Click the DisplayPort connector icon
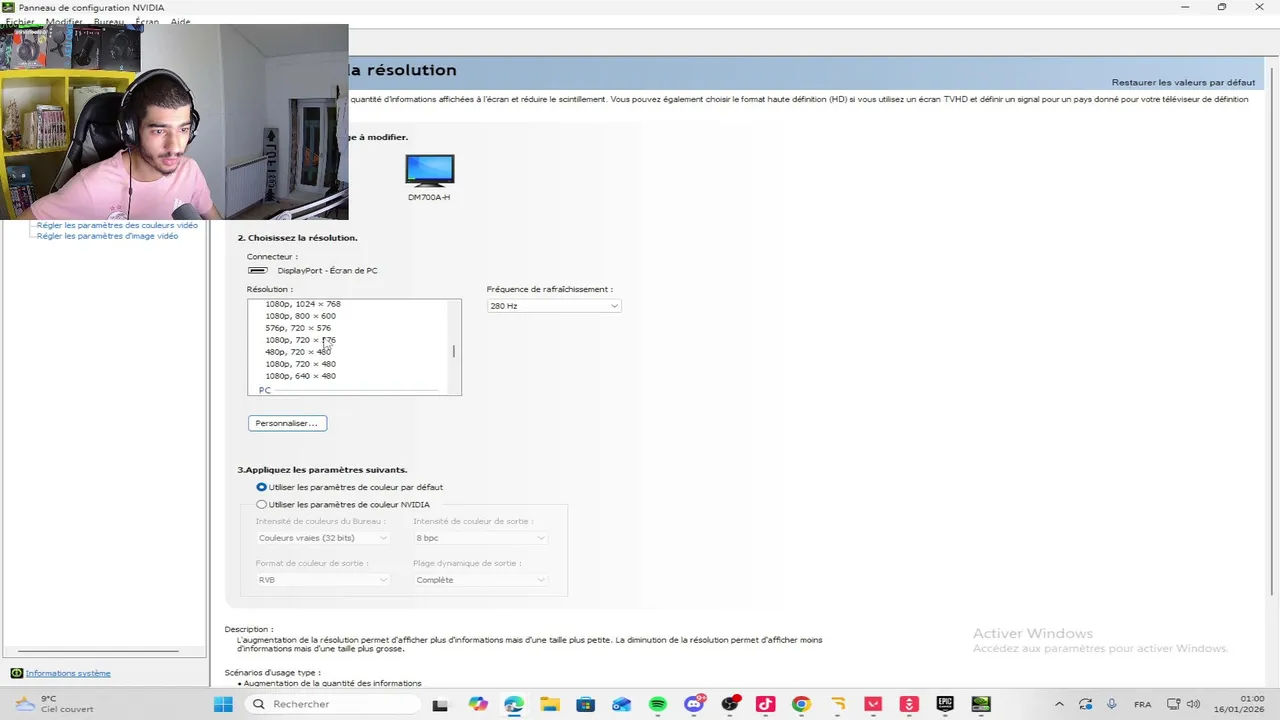The image size is (1280, 720). (x=258, y=270)
